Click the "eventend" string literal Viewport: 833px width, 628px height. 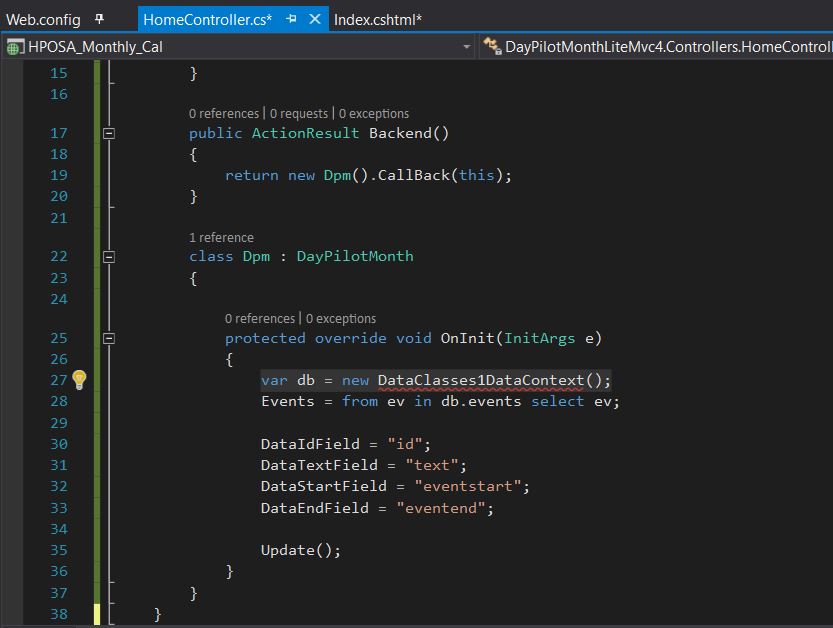coord(440,508)
